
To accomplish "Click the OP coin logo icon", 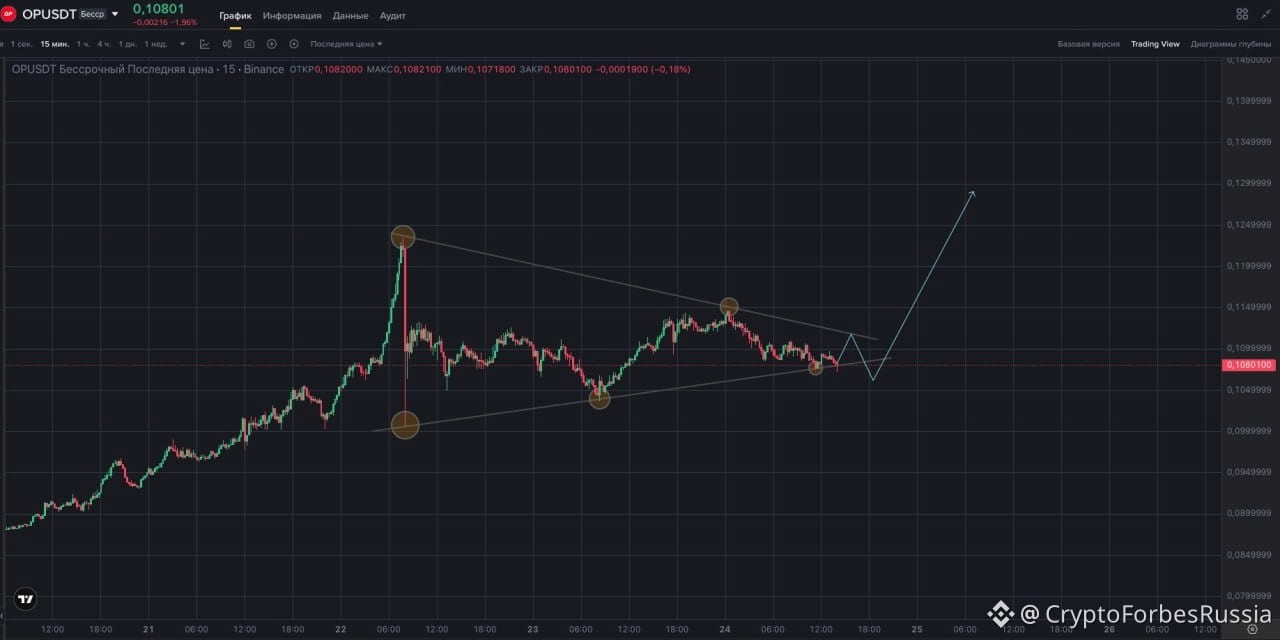I will pos(8,14).
